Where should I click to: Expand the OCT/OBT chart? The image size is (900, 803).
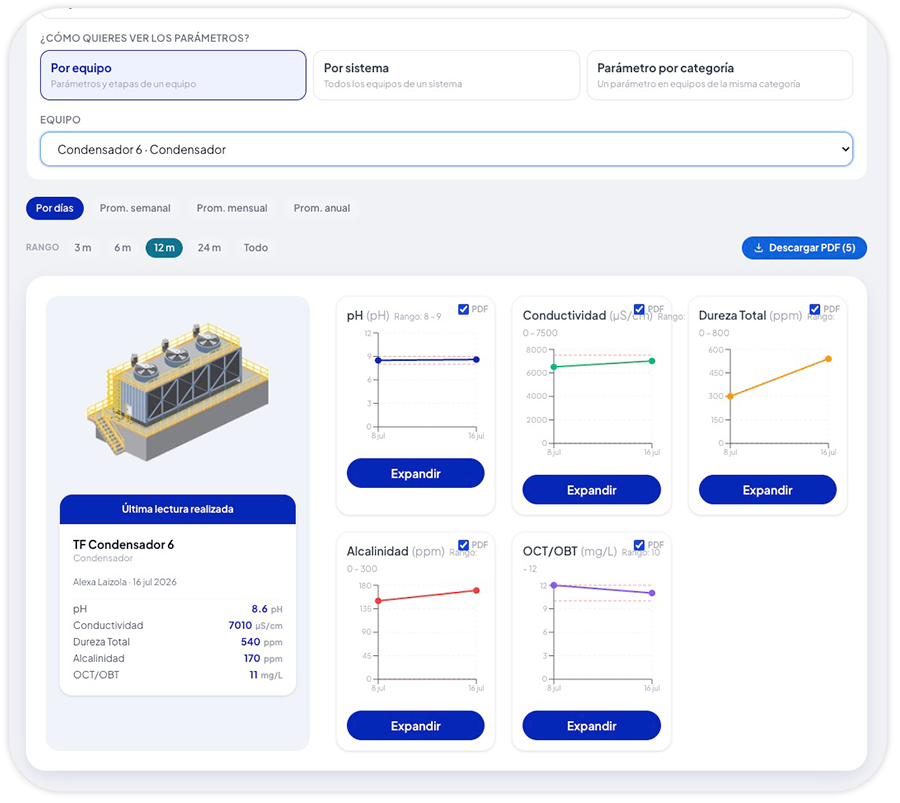tap(591, 726)
